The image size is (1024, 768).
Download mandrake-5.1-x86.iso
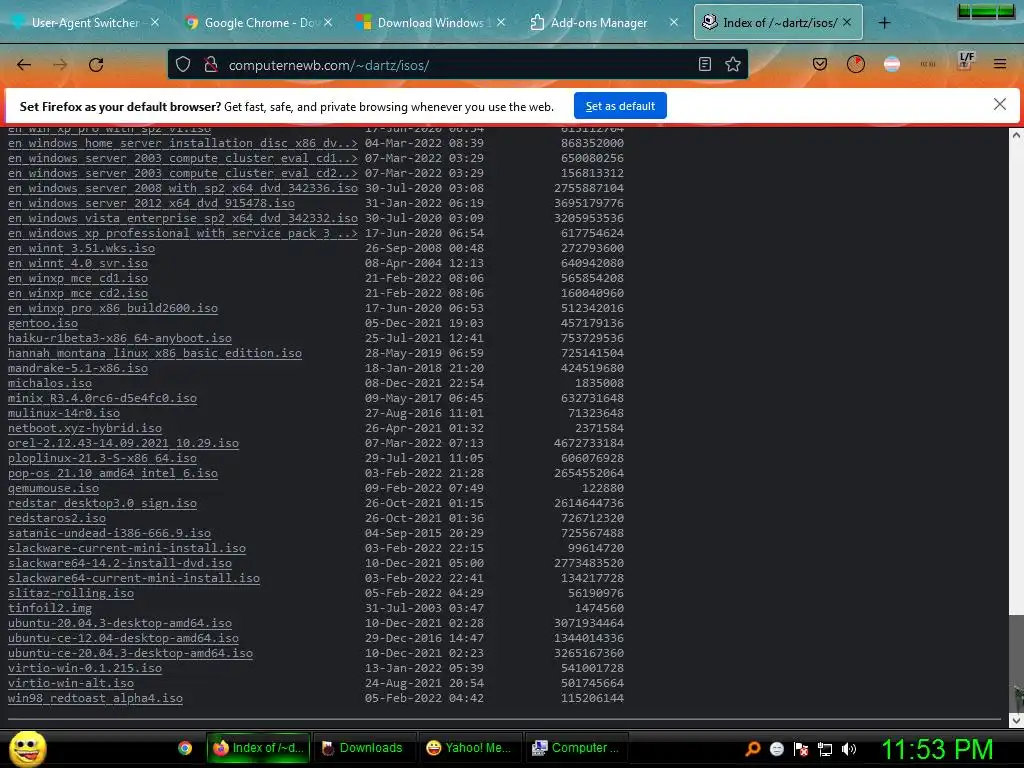click(78, 368)
